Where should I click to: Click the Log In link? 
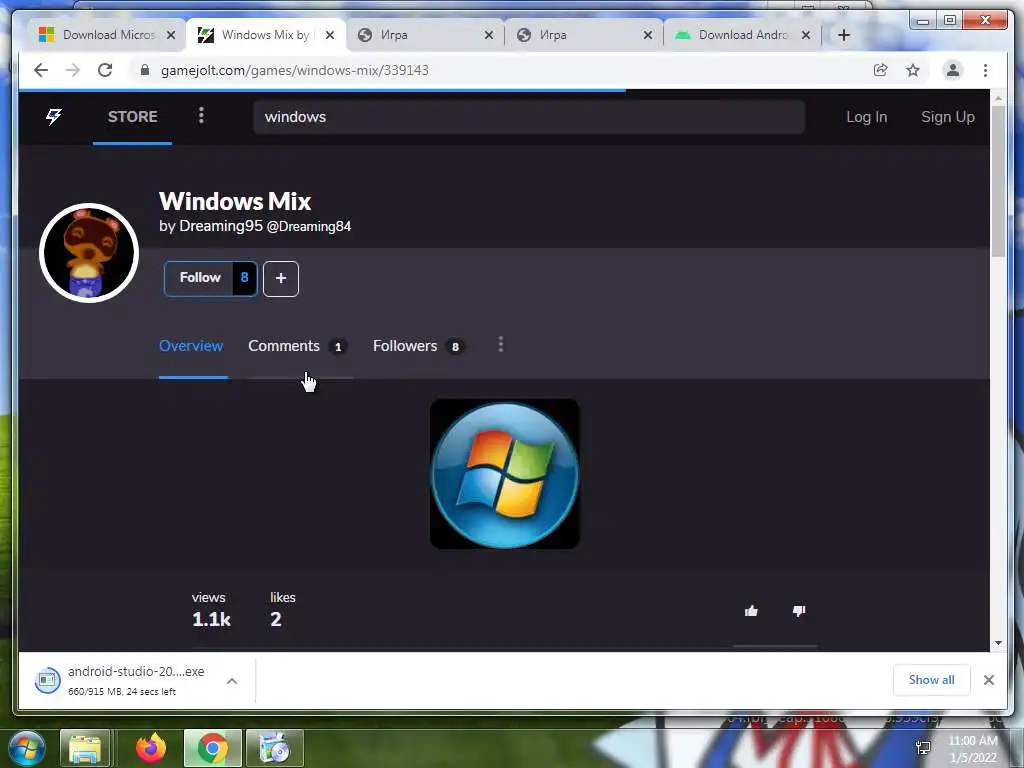tap(866, 117)
